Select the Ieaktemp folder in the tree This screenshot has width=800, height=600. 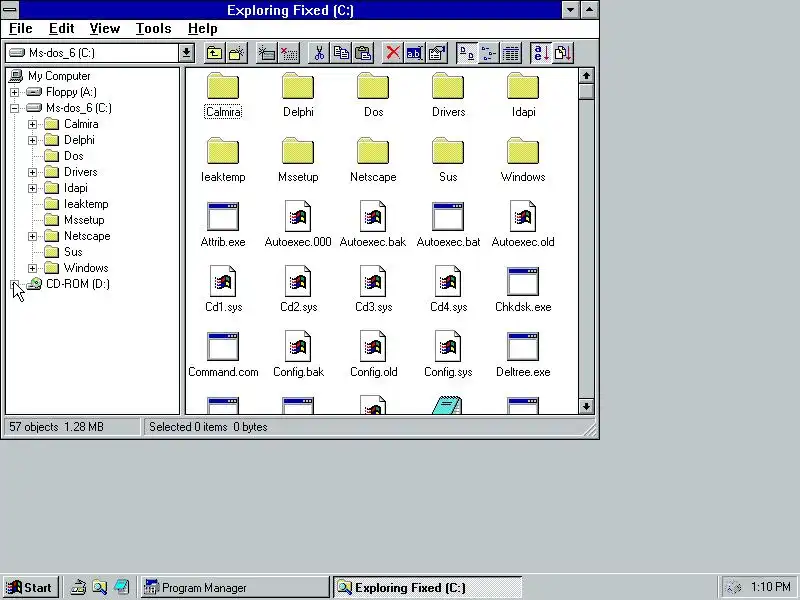(86, 204)
